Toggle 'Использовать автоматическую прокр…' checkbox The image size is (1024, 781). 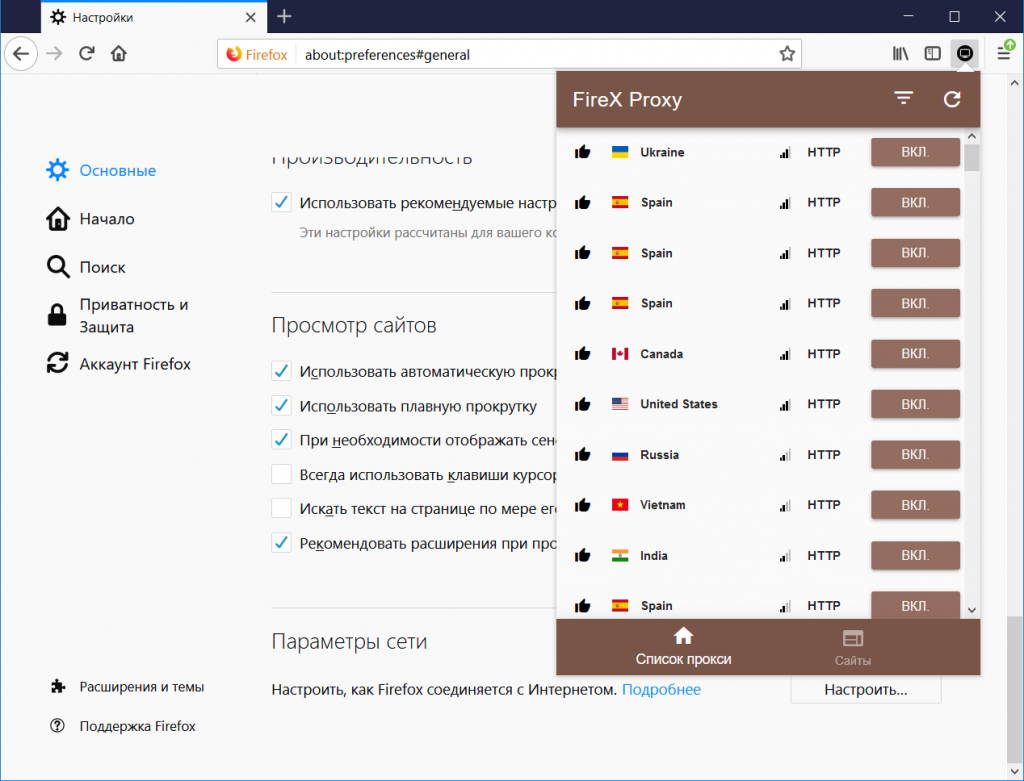[x=281, y=371]
